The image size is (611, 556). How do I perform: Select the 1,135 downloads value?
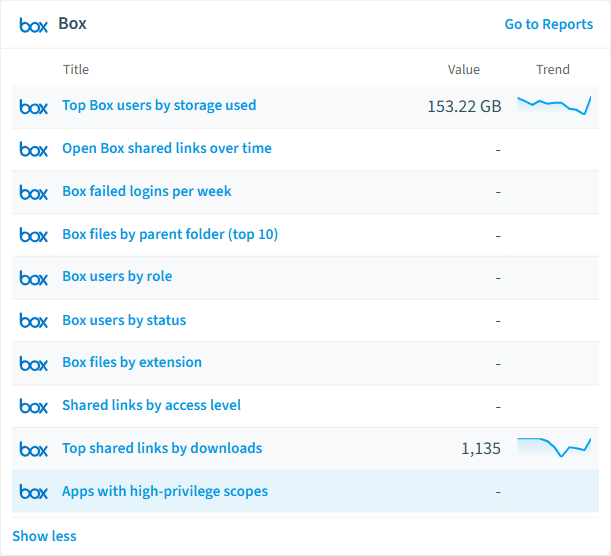point(481,448)
